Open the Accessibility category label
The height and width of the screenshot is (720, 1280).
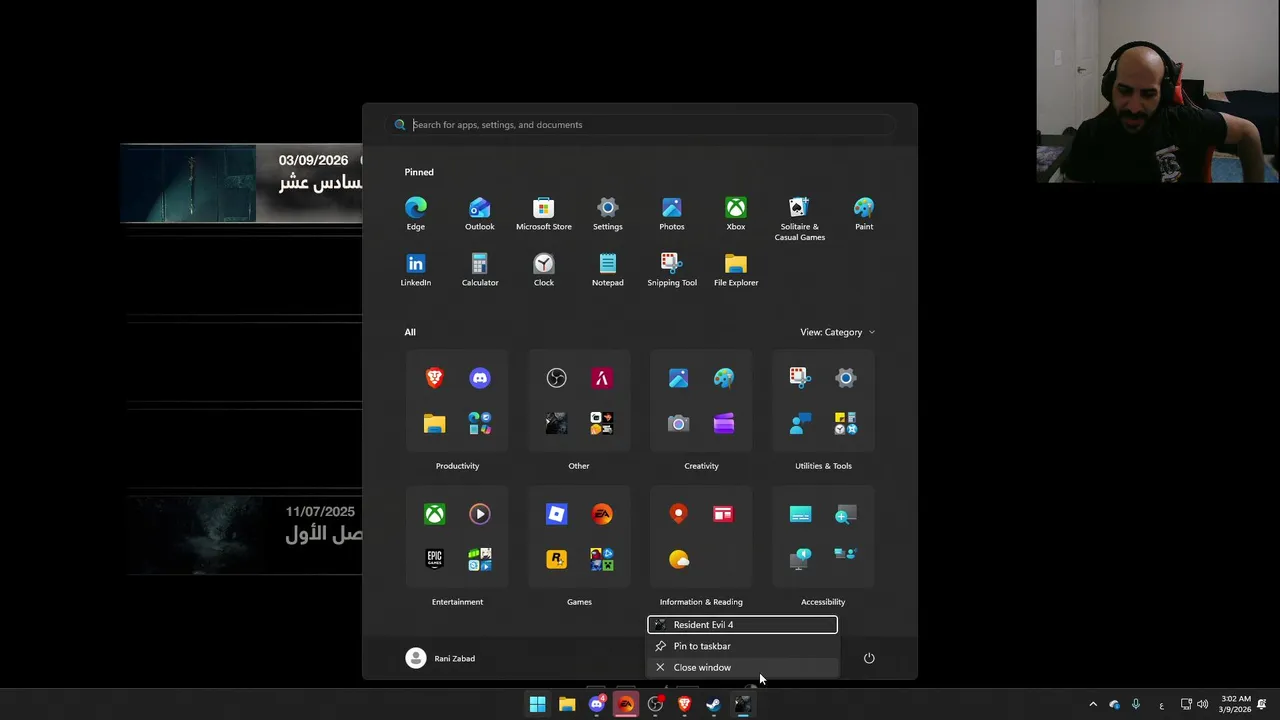click(823, 602)
